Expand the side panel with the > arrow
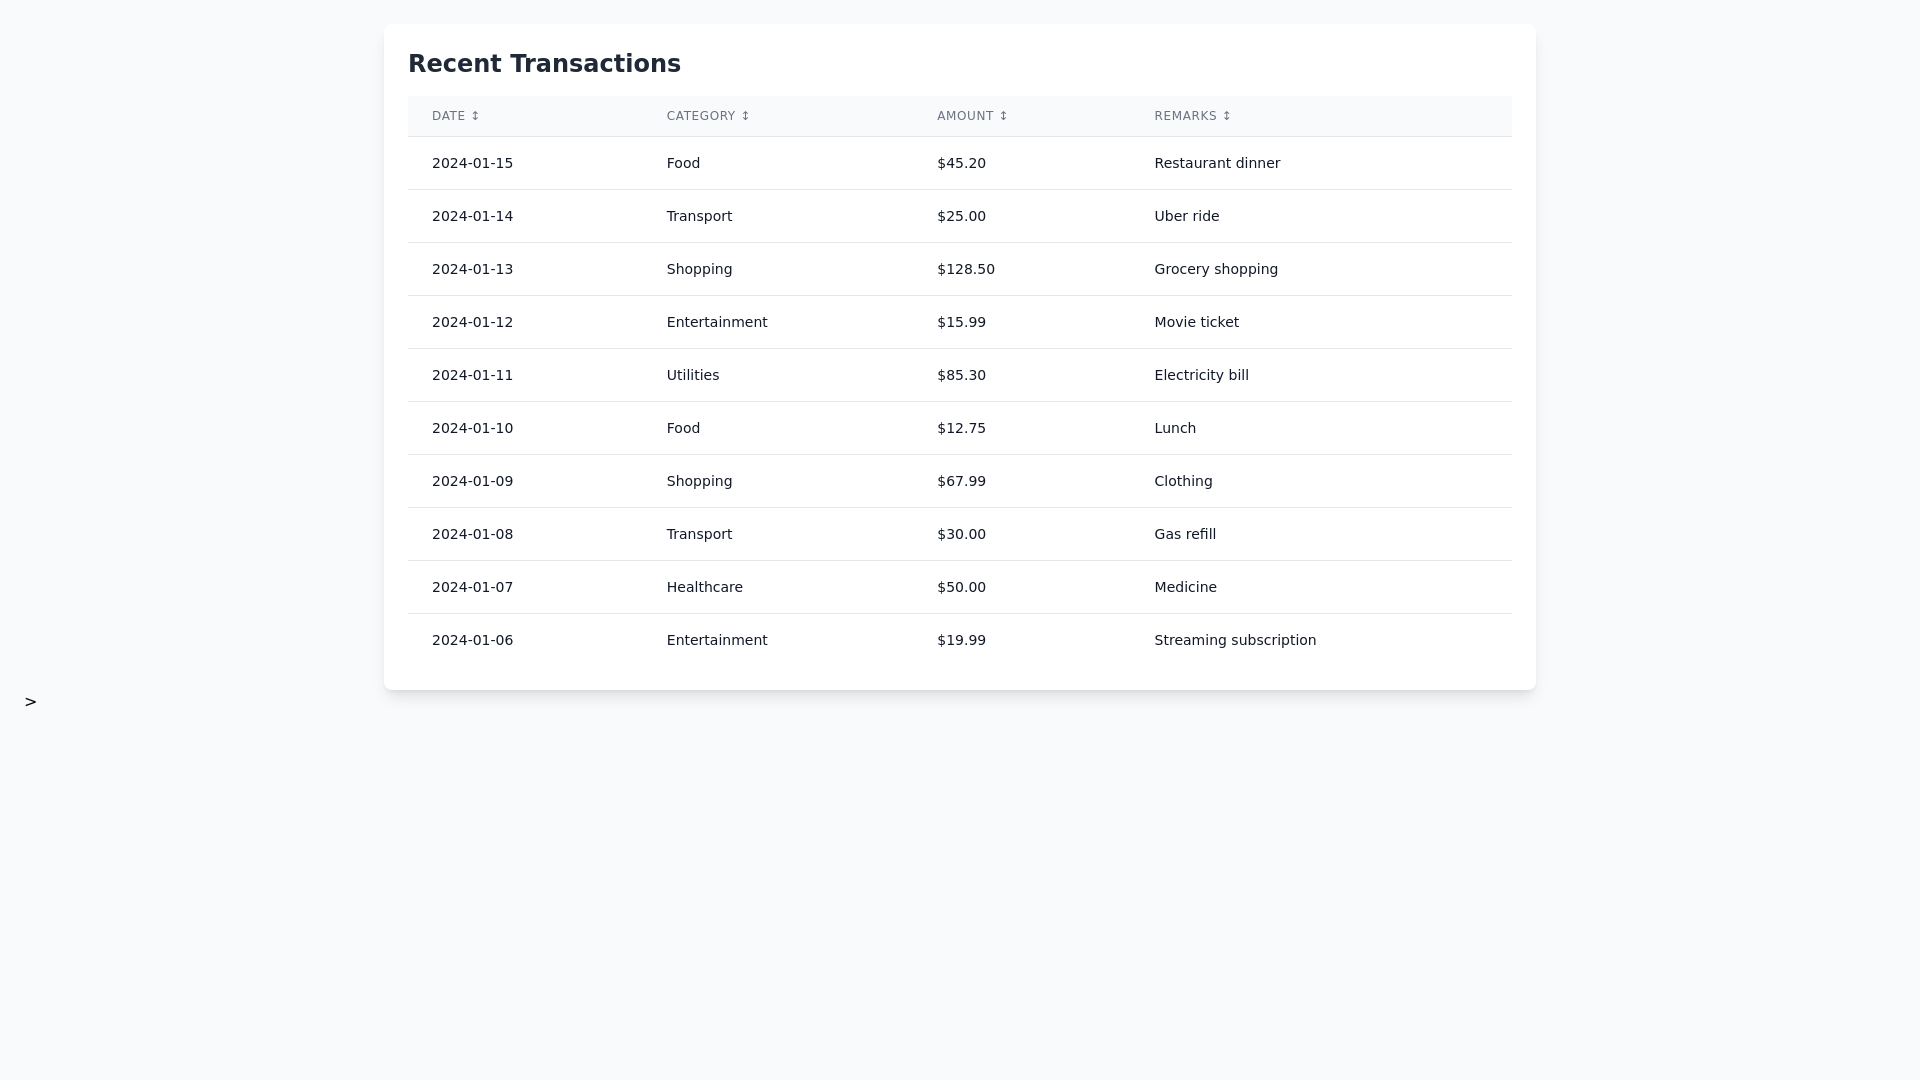The height and width of the screenshot is (1080, 1920). click(x=30, y=702)
